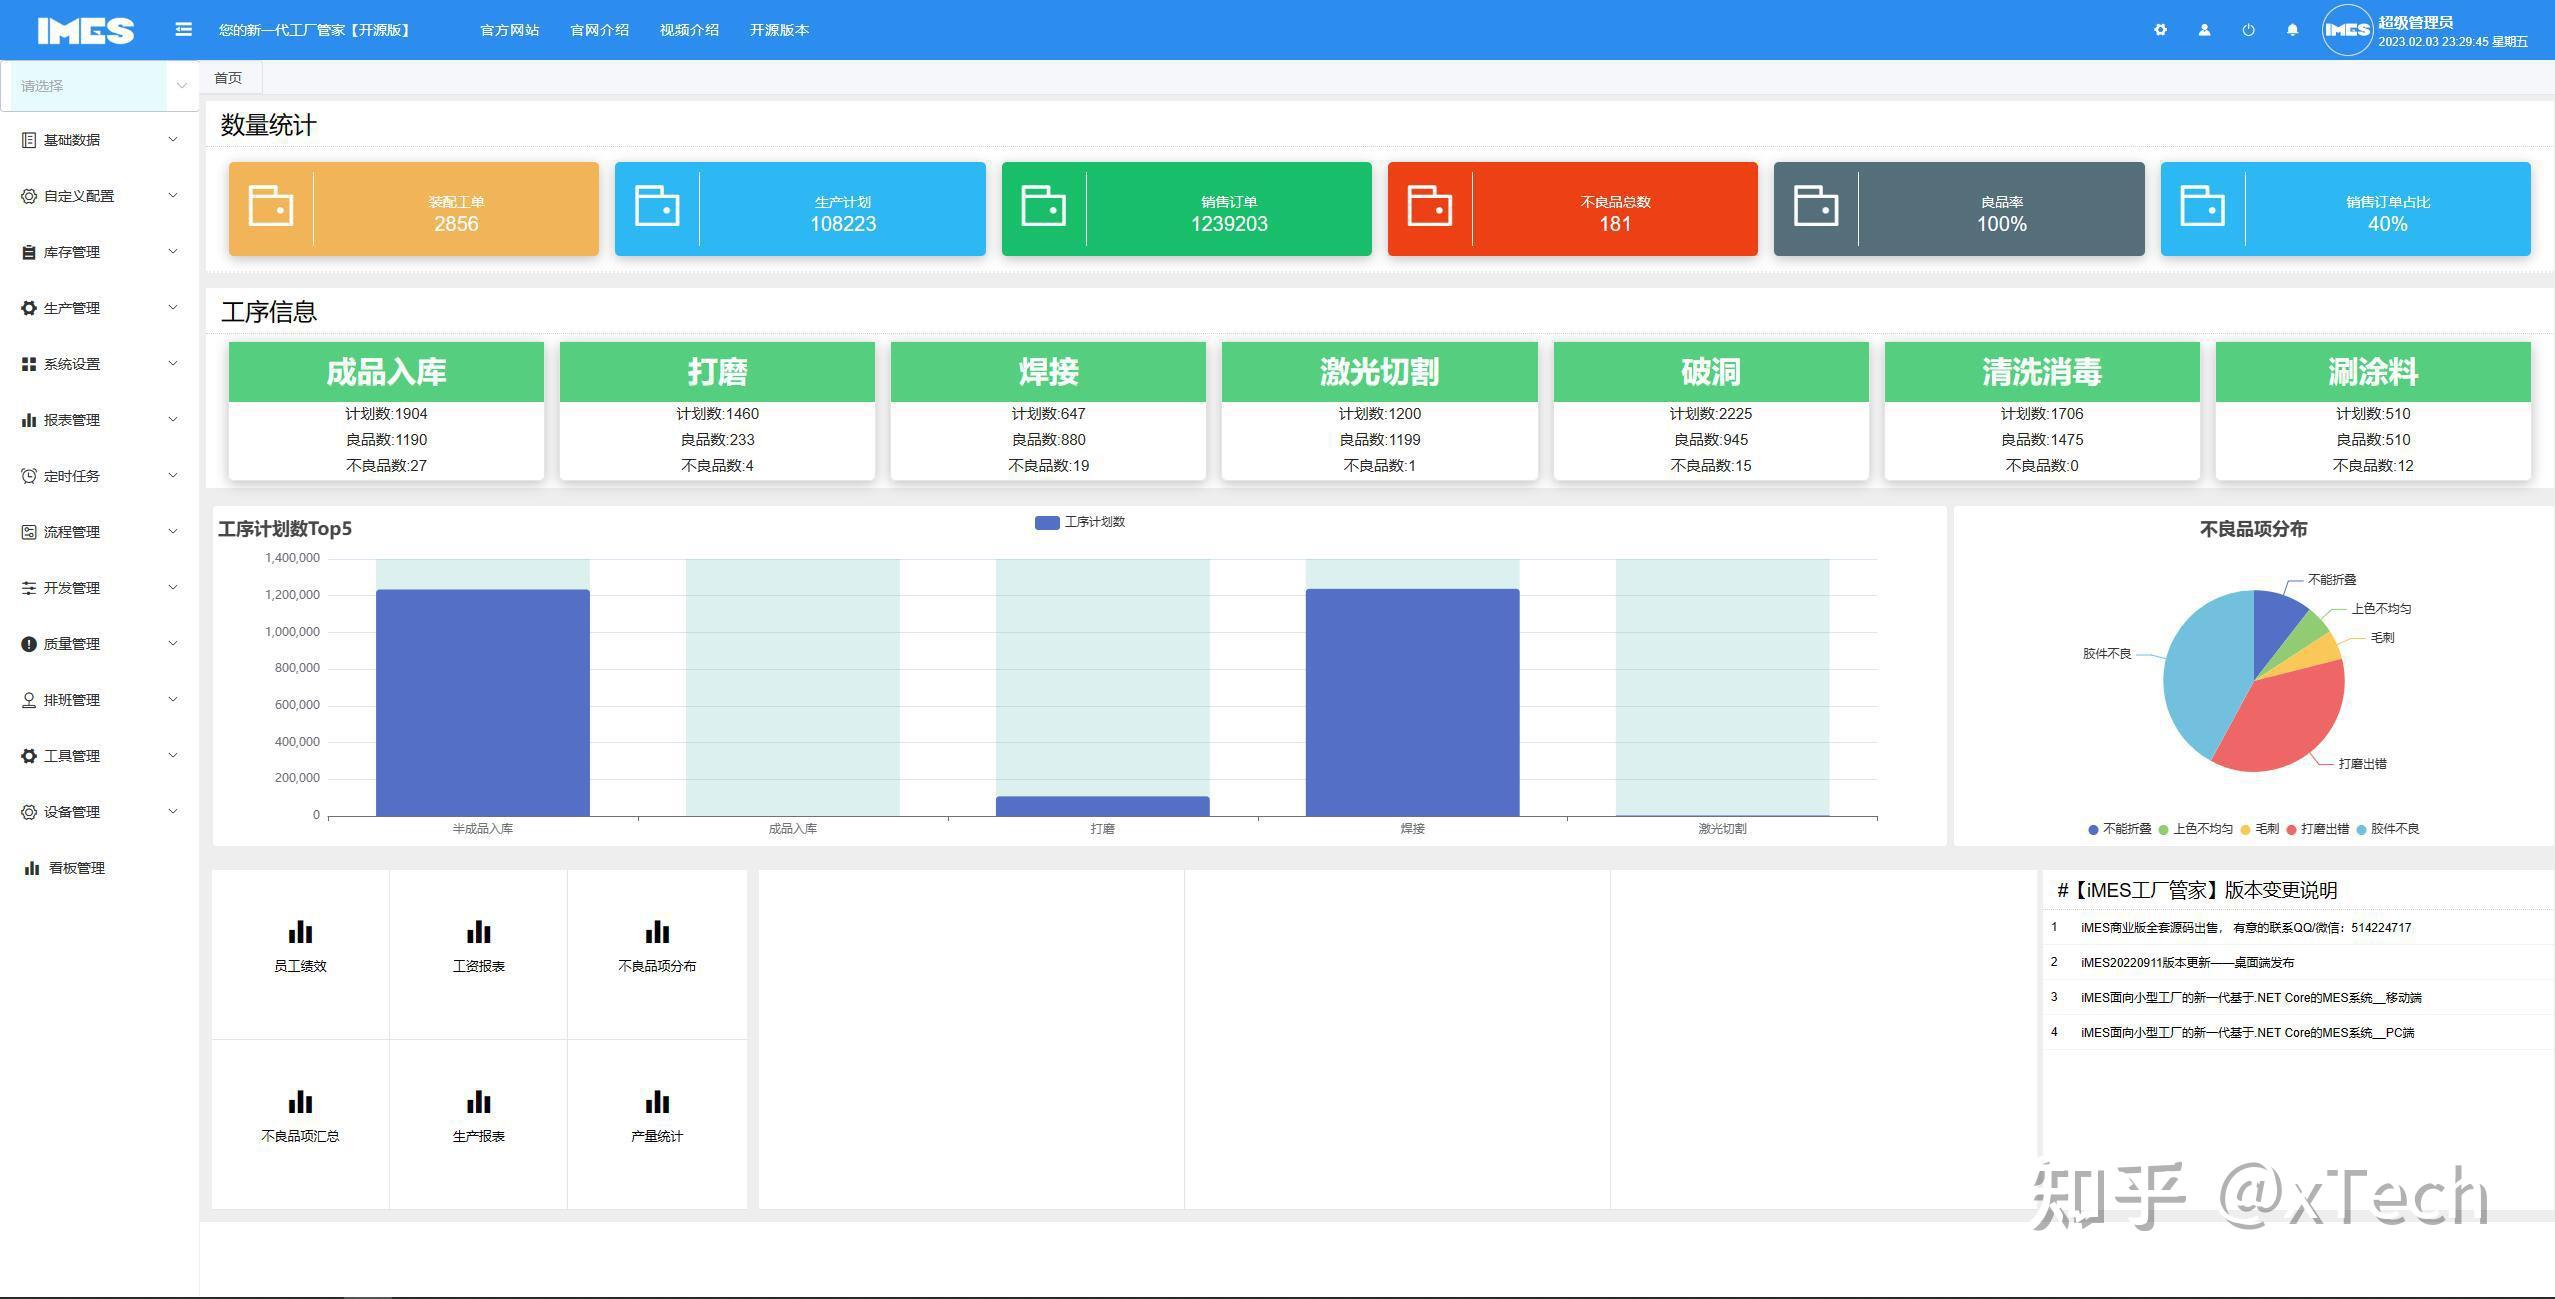Screen dimensions: 2555x1299
Task: Toggle 不能折叠 legend item in pie chart
Action: pos(2119,829)
